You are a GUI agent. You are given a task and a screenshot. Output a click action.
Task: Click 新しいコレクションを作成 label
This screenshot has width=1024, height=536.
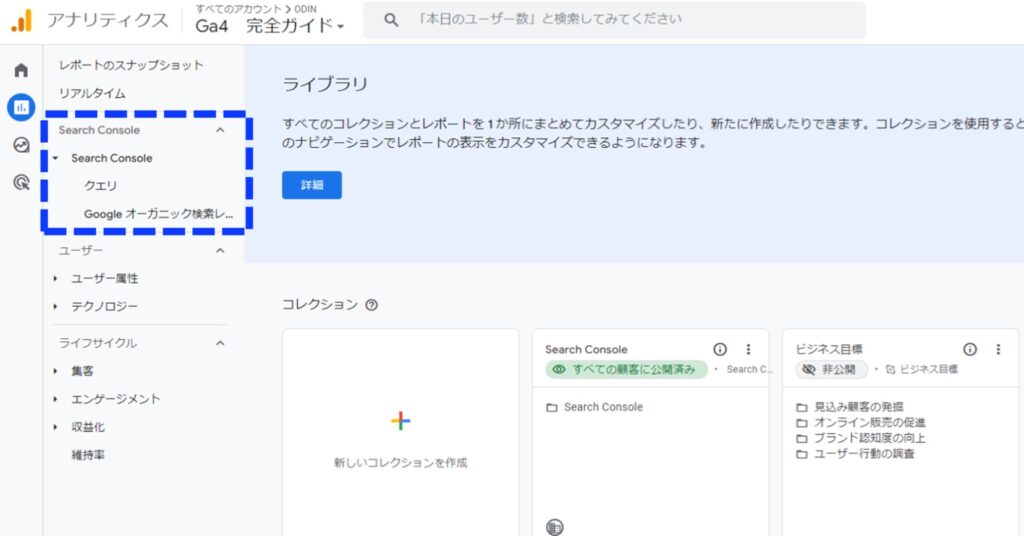pyautogui.click(x=400, y=463)
